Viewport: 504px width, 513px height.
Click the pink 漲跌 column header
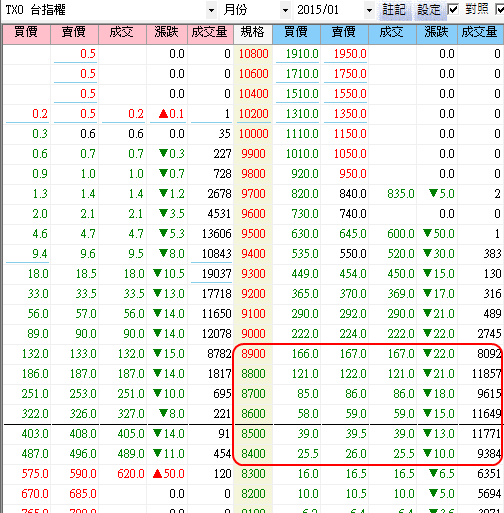pyautogui.click(x=167, y=34)
